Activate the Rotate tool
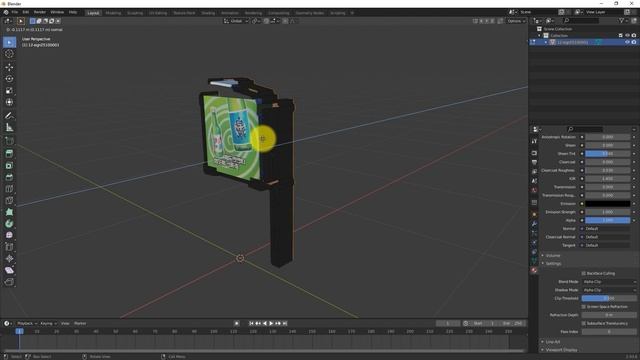640x360 pixels. [9, 79]
